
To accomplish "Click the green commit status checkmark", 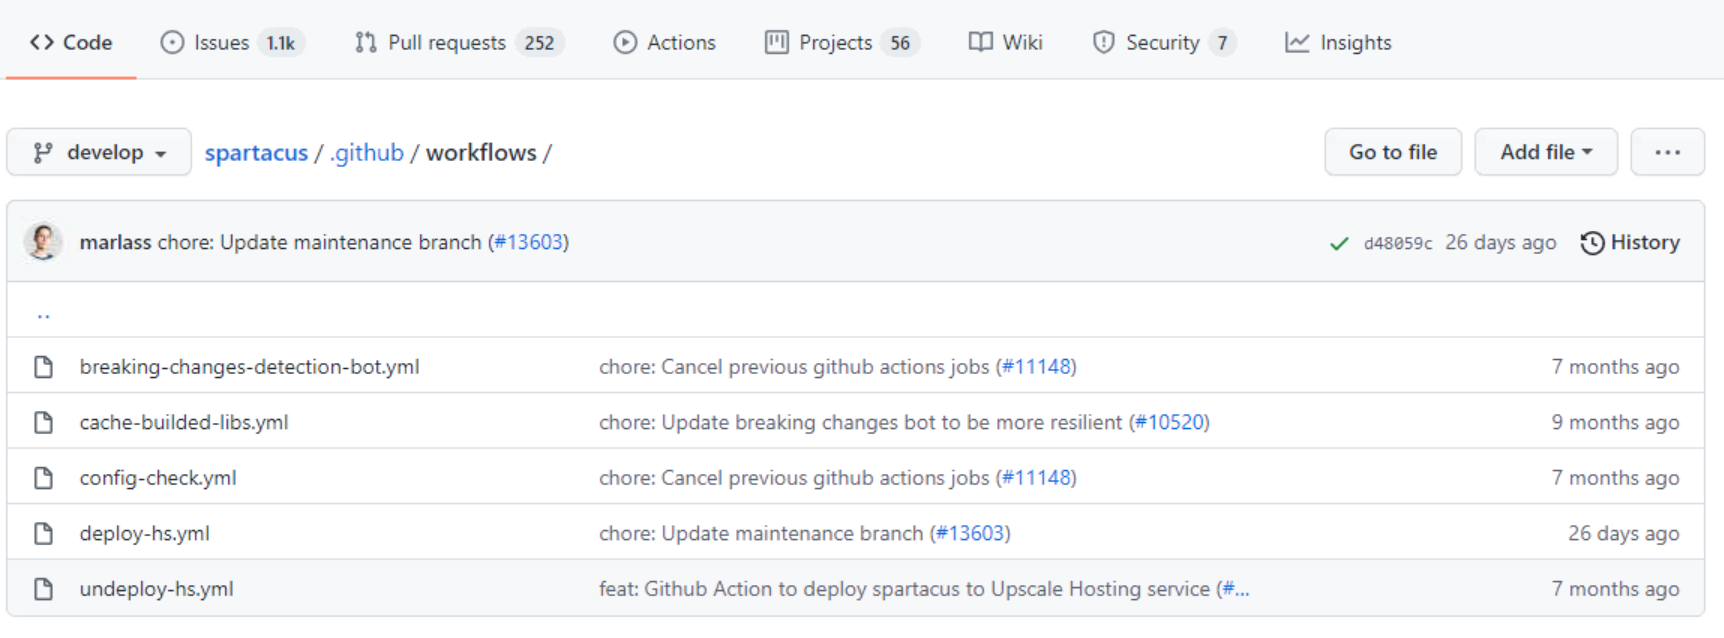I will click(1339, 243).
